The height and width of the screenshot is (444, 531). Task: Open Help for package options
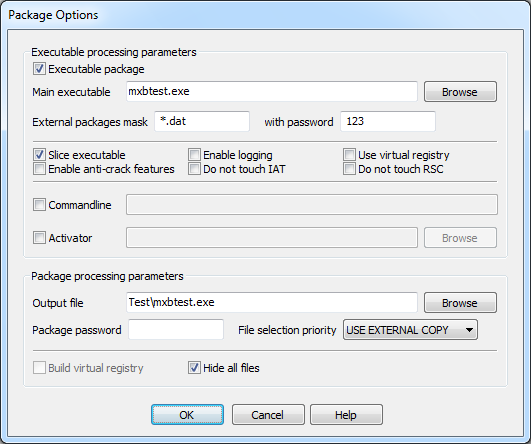[346, 415]
